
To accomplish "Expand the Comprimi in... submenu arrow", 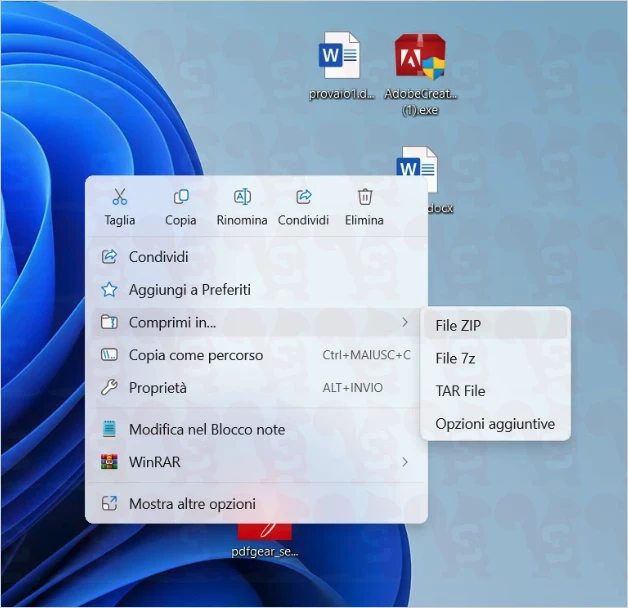I will point(405,323).
